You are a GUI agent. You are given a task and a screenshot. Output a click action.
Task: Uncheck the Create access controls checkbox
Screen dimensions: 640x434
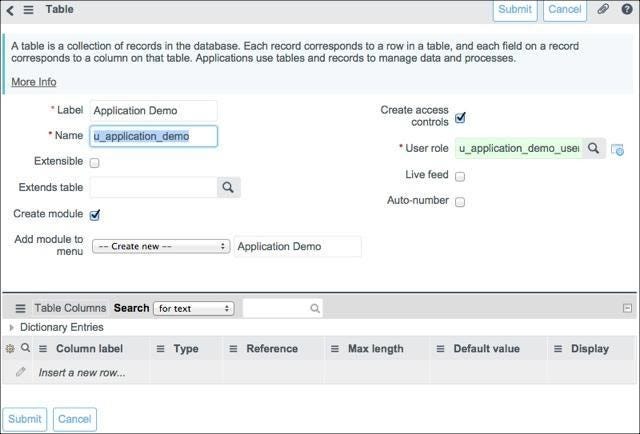pyautogui.click(x=460, y=118)
